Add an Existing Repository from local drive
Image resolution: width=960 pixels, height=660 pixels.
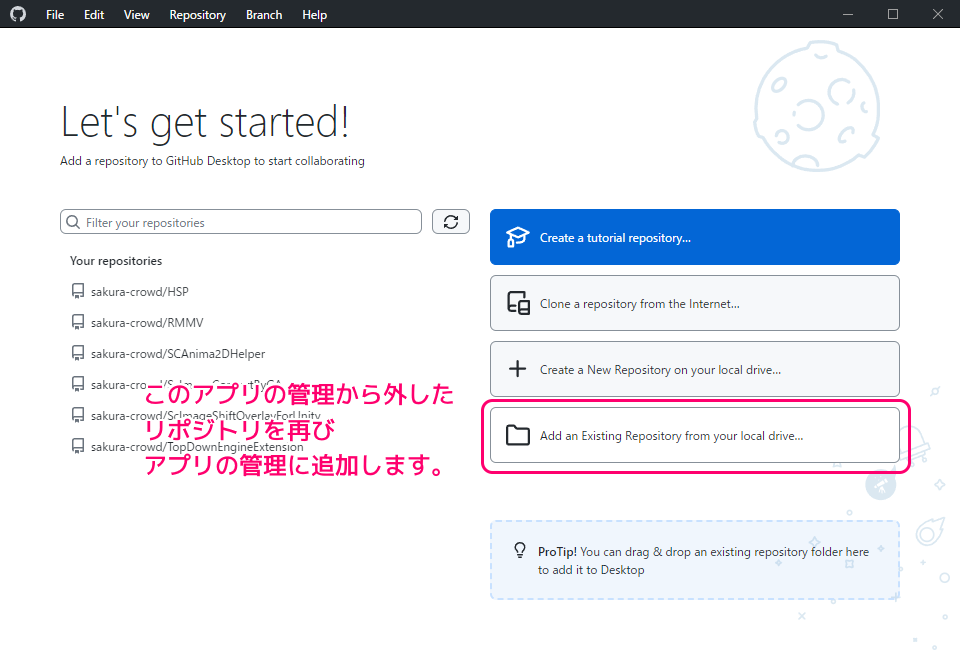[694, 435]
